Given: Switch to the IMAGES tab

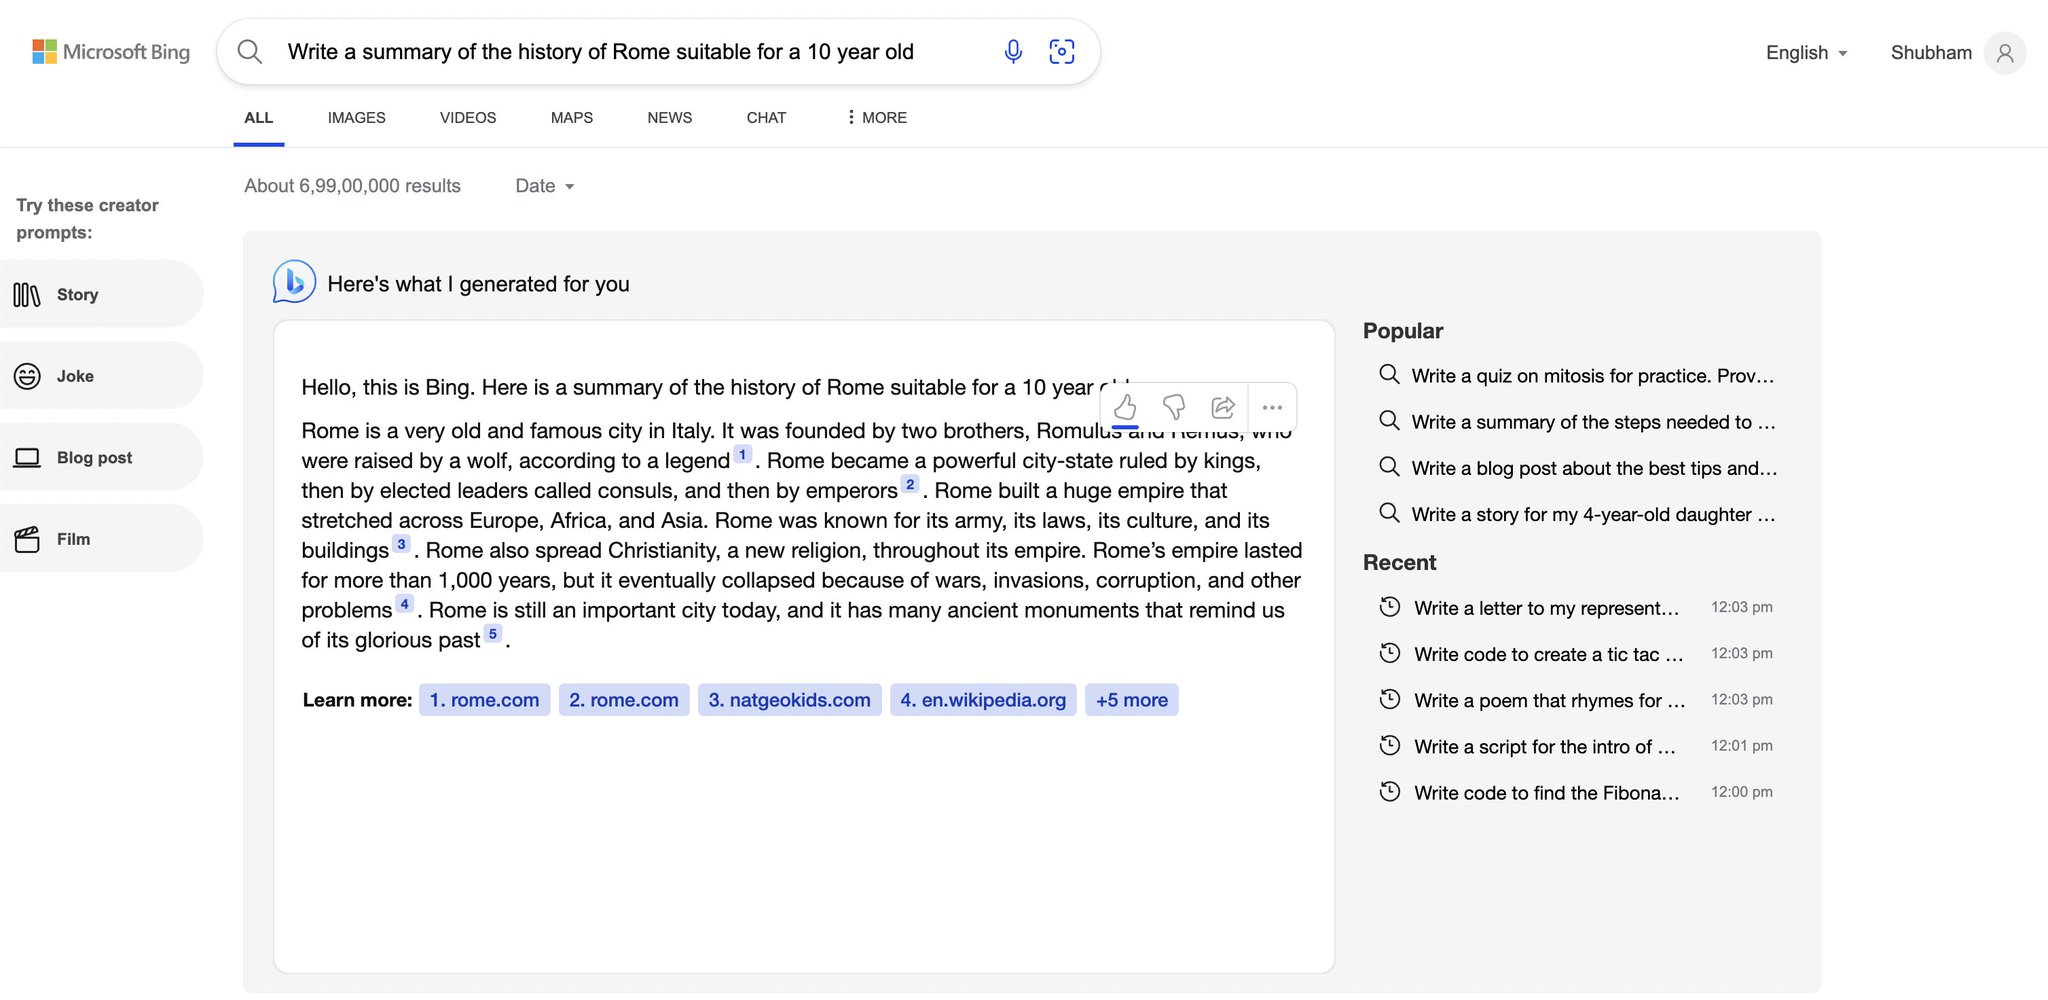Looking at the screenshot, I should [x=356, y=118].
